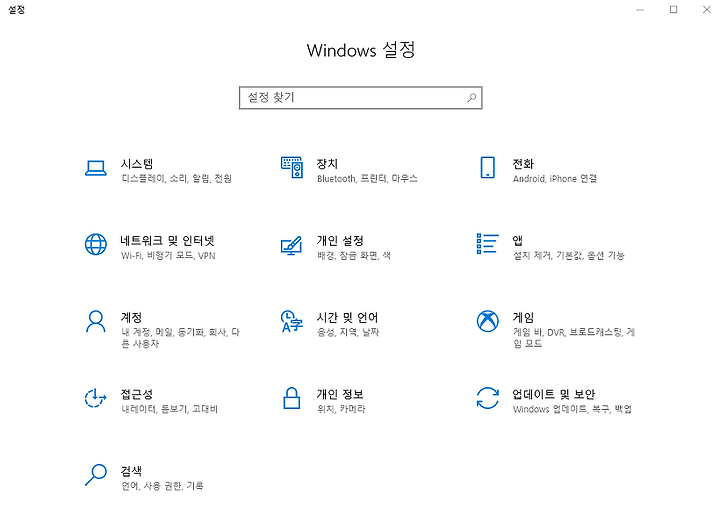
Task: Open the 시스템 laptop icon
Action: (96, 168)
